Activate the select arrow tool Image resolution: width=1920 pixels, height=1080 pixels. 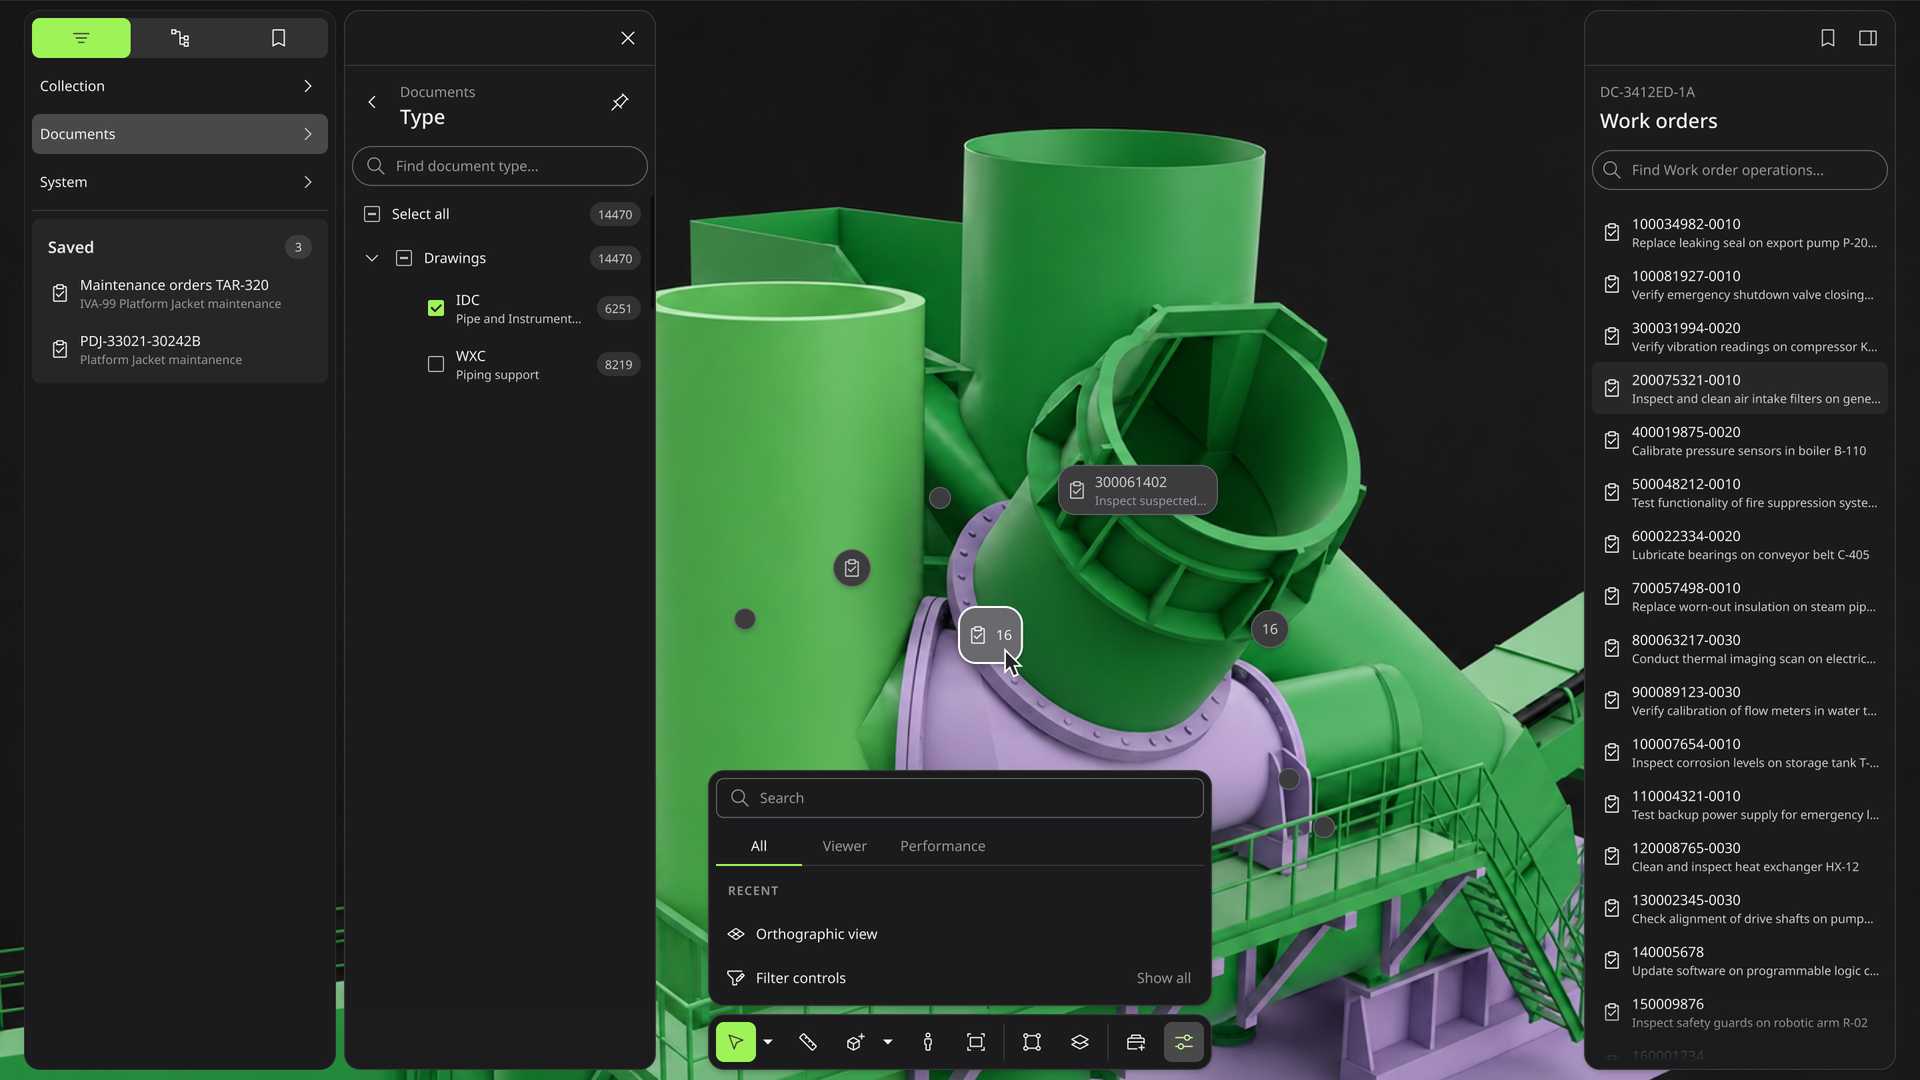click(735, 1042)
